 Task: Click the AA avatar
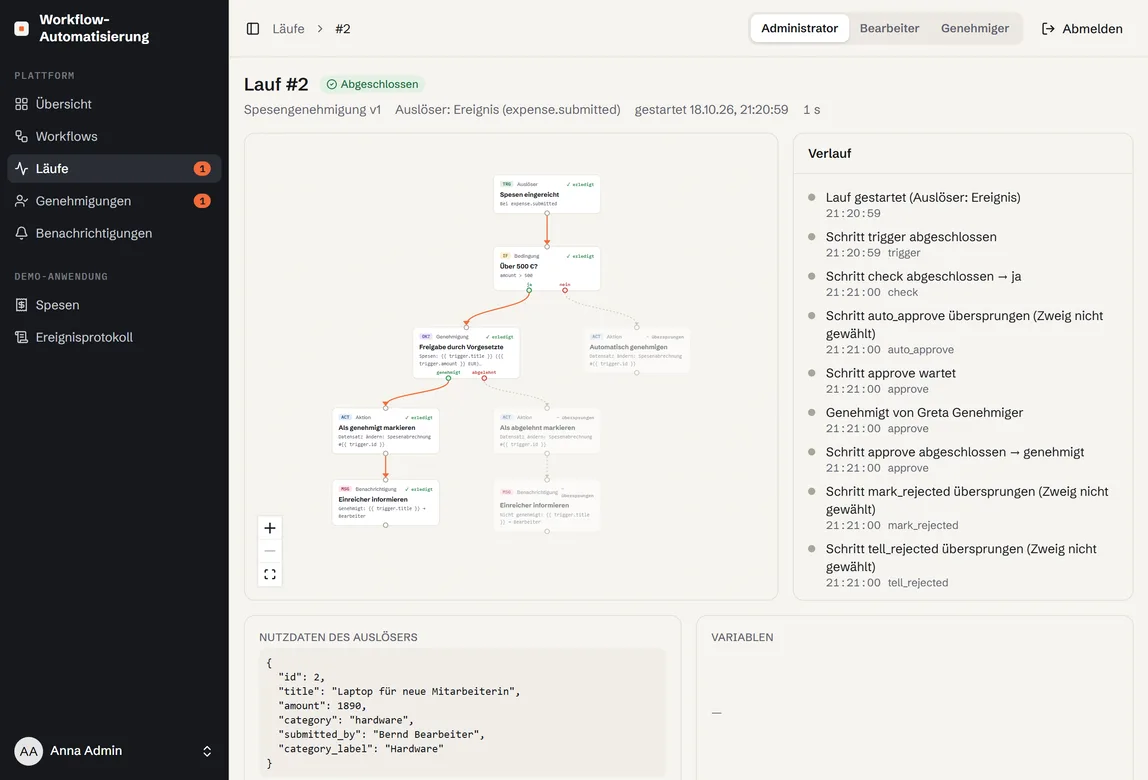29,751
